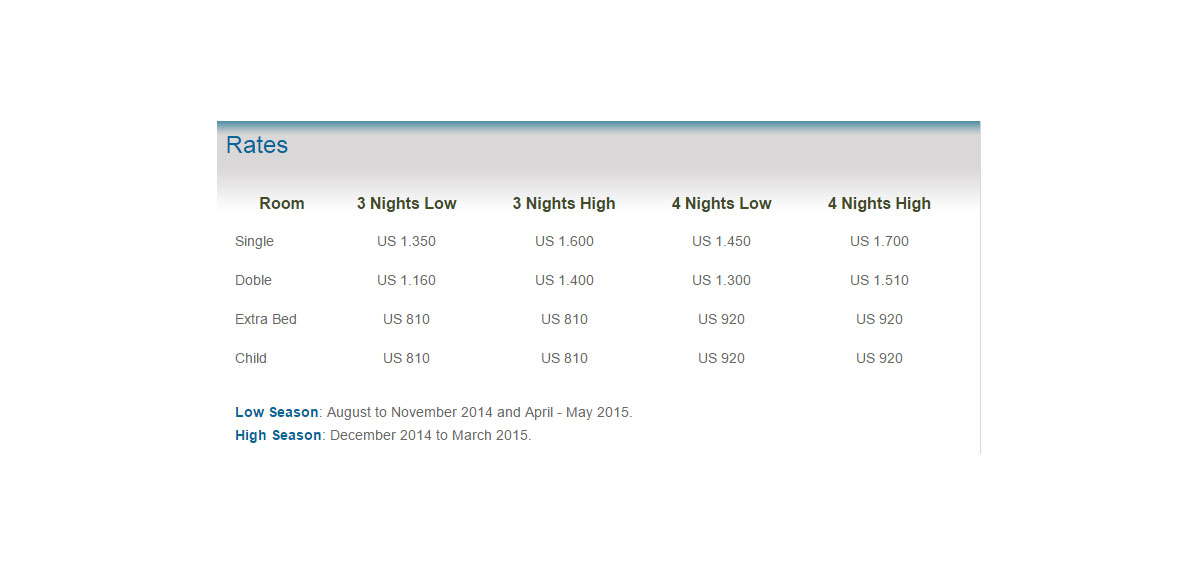Click the Extra Bed row label

[266, 319]
